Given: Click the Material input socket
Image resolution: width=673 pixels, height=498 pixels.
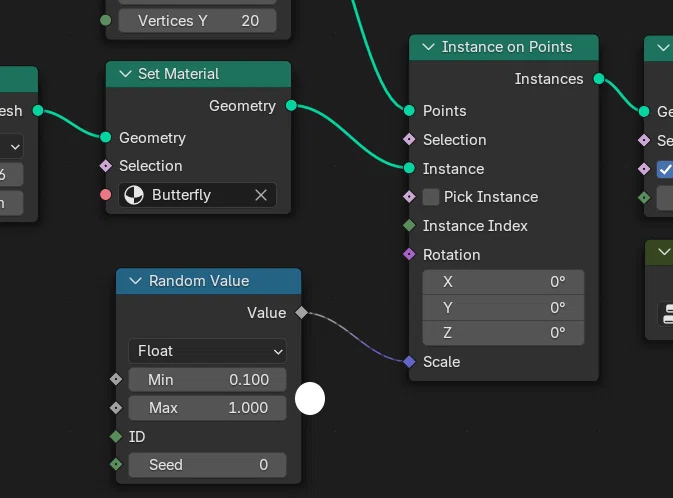Looking at the screenshot, I should [x=106, y=195].
